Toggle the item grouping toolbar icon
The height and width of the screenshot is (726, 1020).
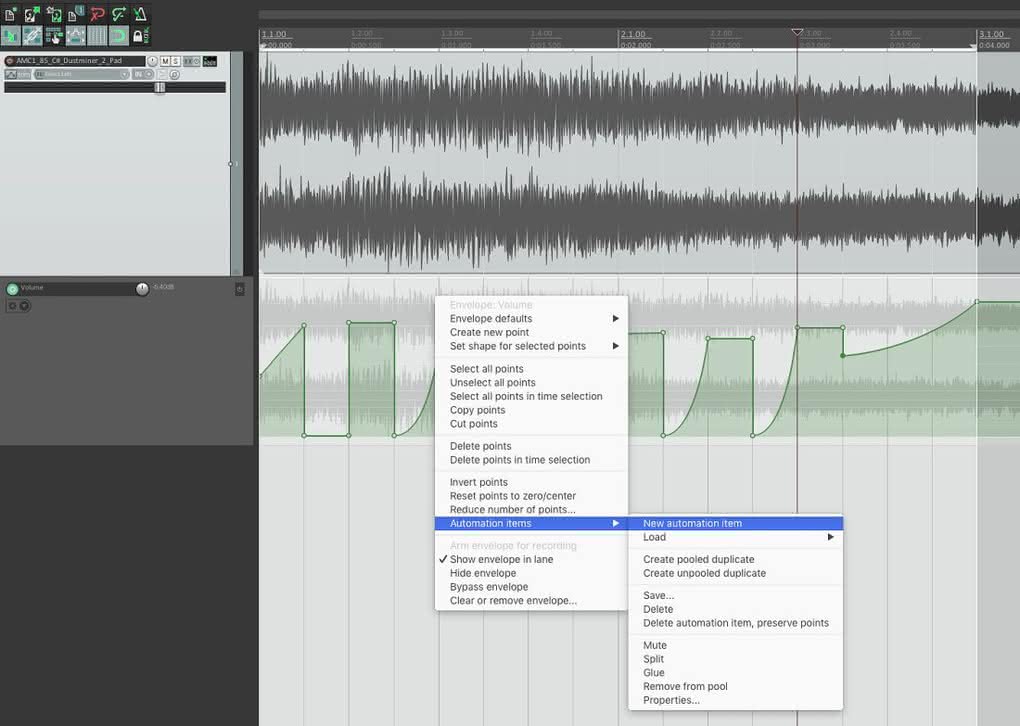32,36
